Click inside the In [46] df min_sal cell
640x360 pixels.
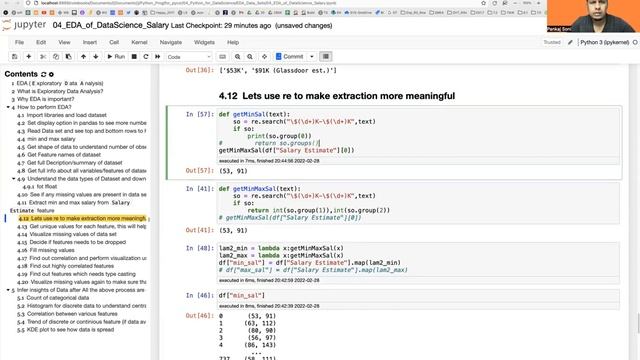pyautogui.click(x=418, y=296)
